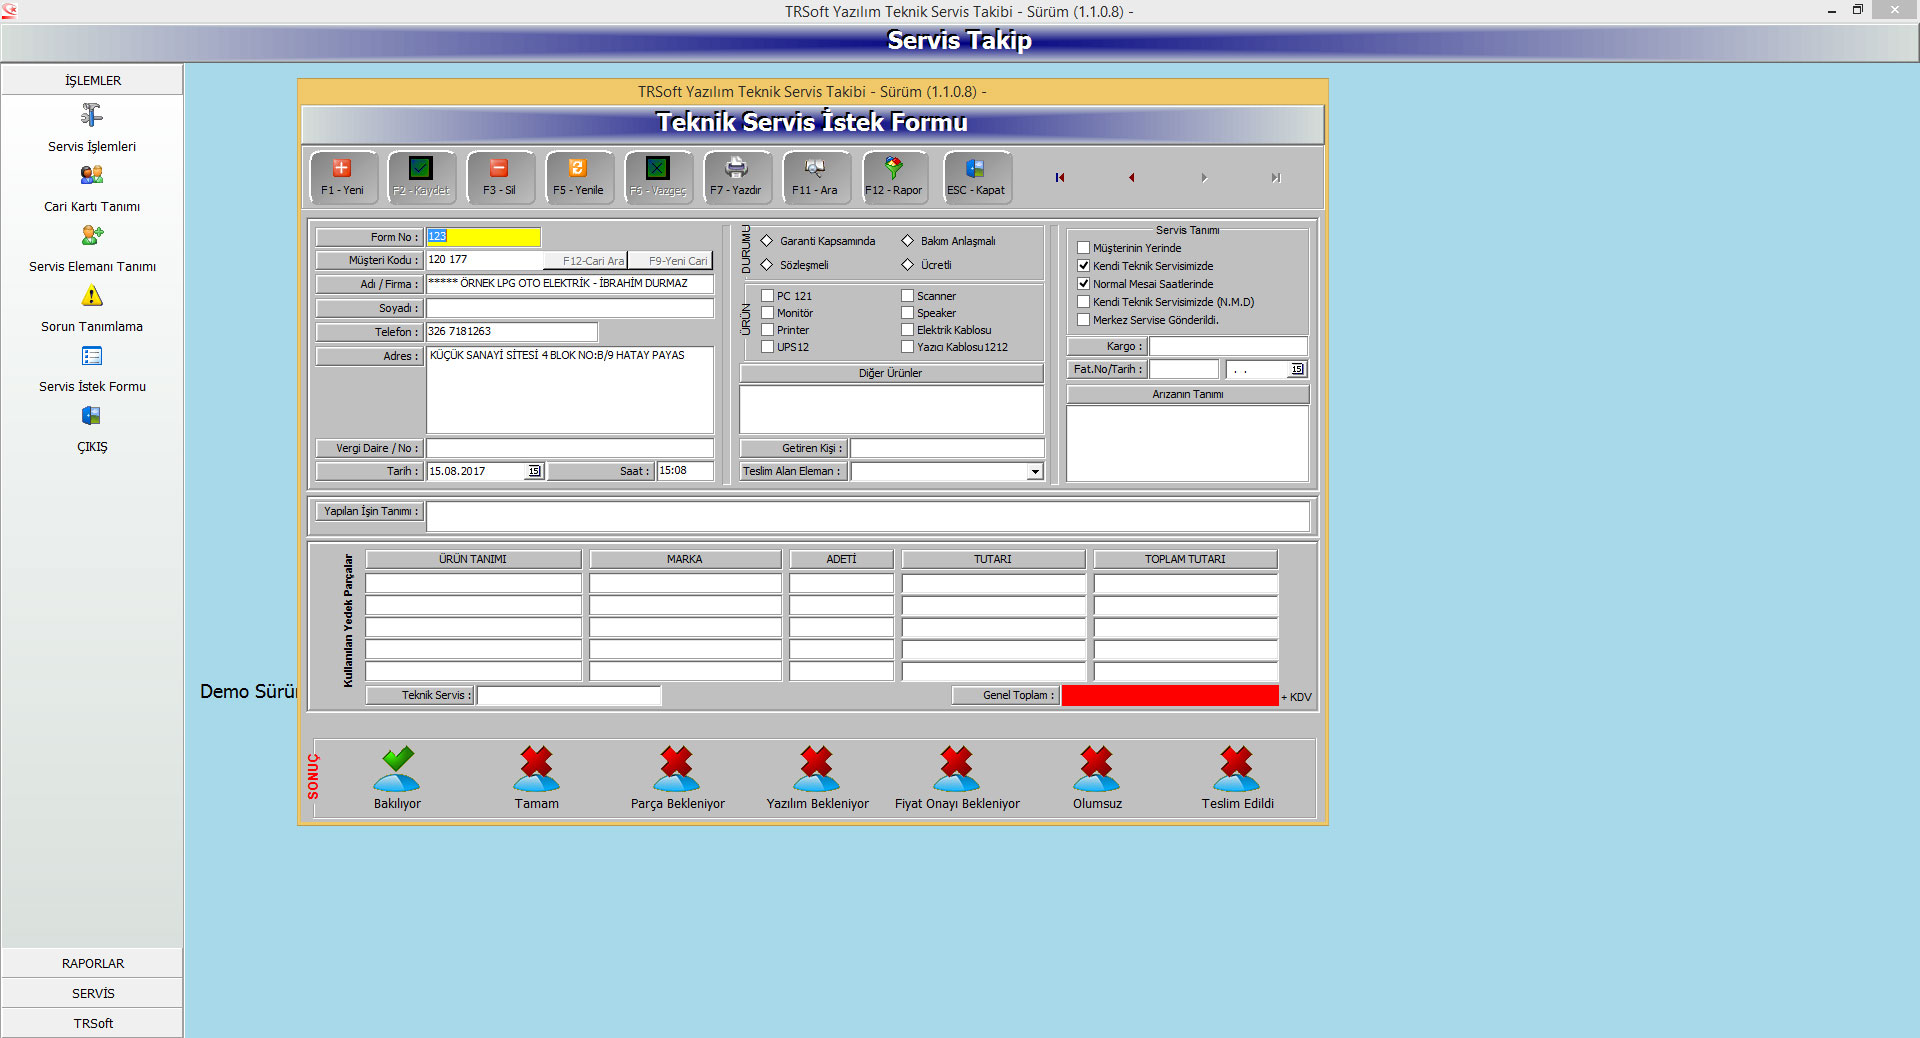Screen dimensions: 1920x1038
Task: Open the Fat.No/Tarih date picker button
Action: (1297, 370)
